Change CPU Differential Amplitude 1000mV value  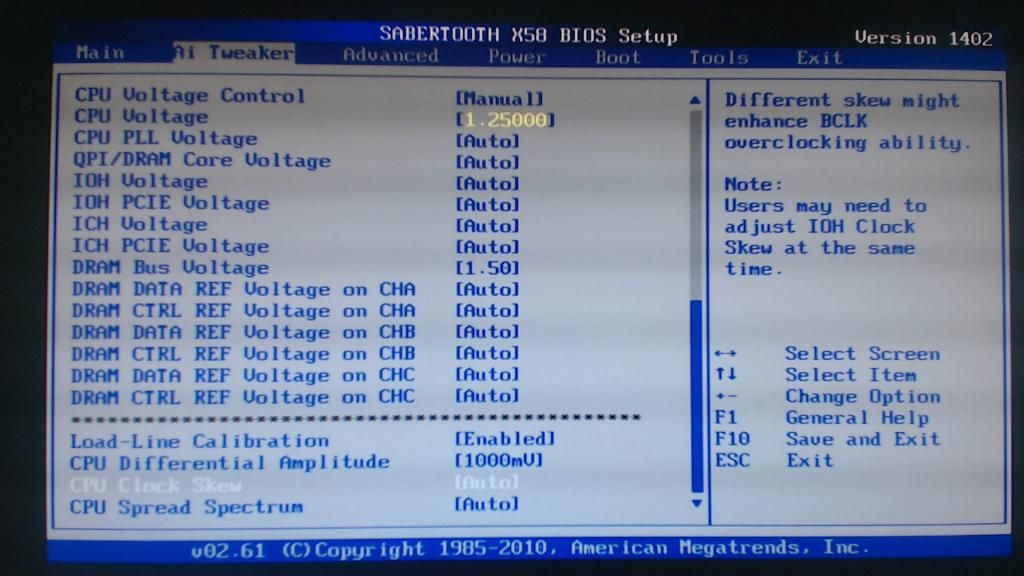(499, 460)
